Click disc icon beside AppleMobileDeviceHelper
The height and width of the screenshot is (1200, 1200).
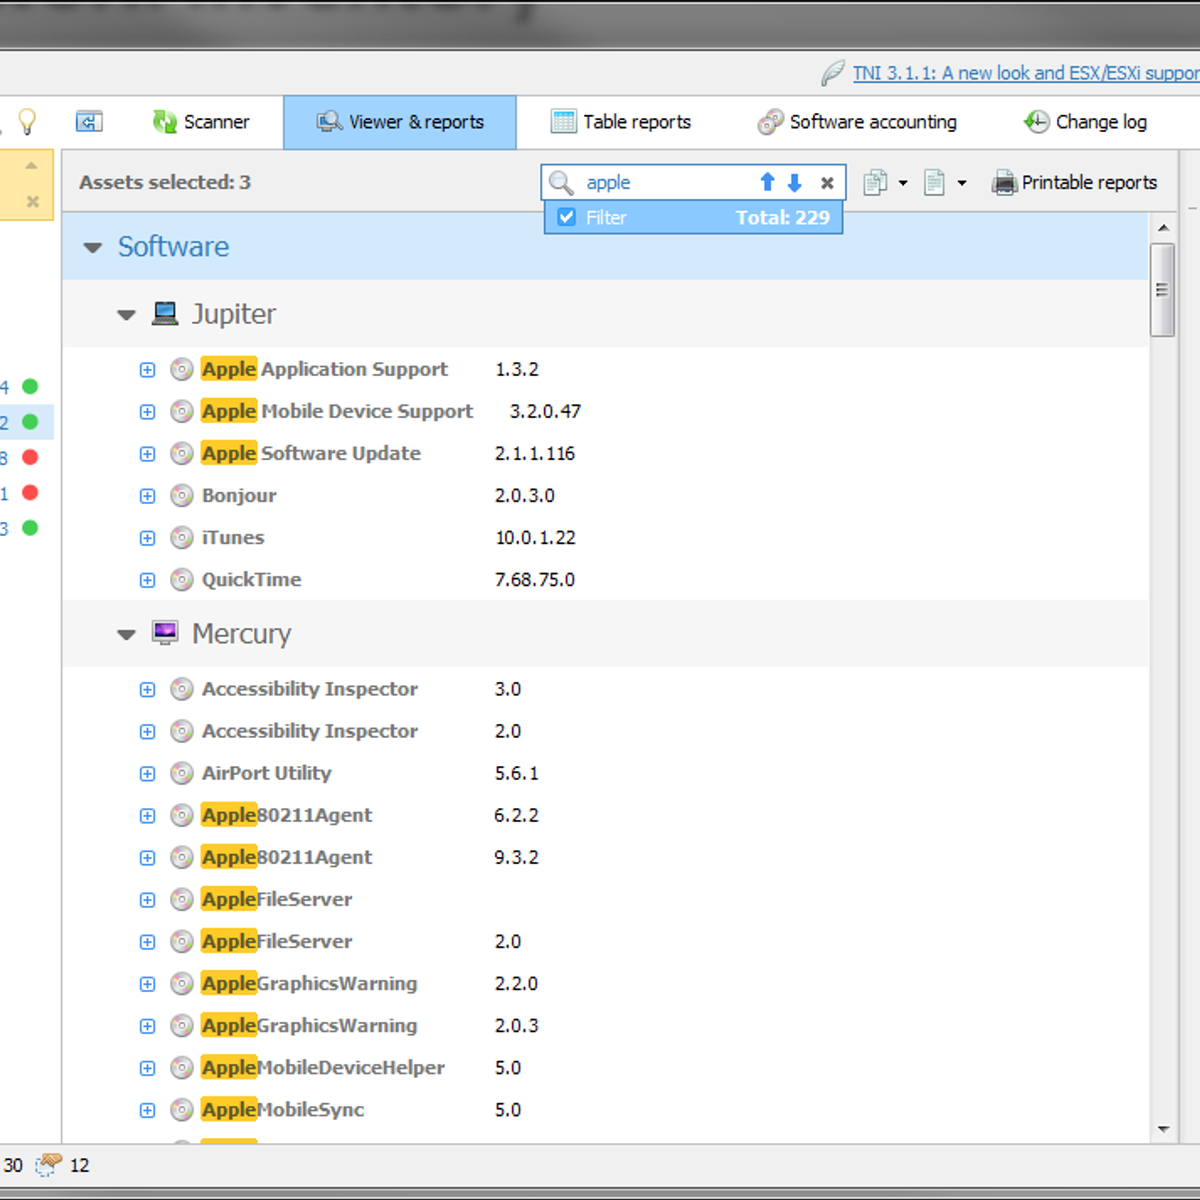pos(181,1068)
